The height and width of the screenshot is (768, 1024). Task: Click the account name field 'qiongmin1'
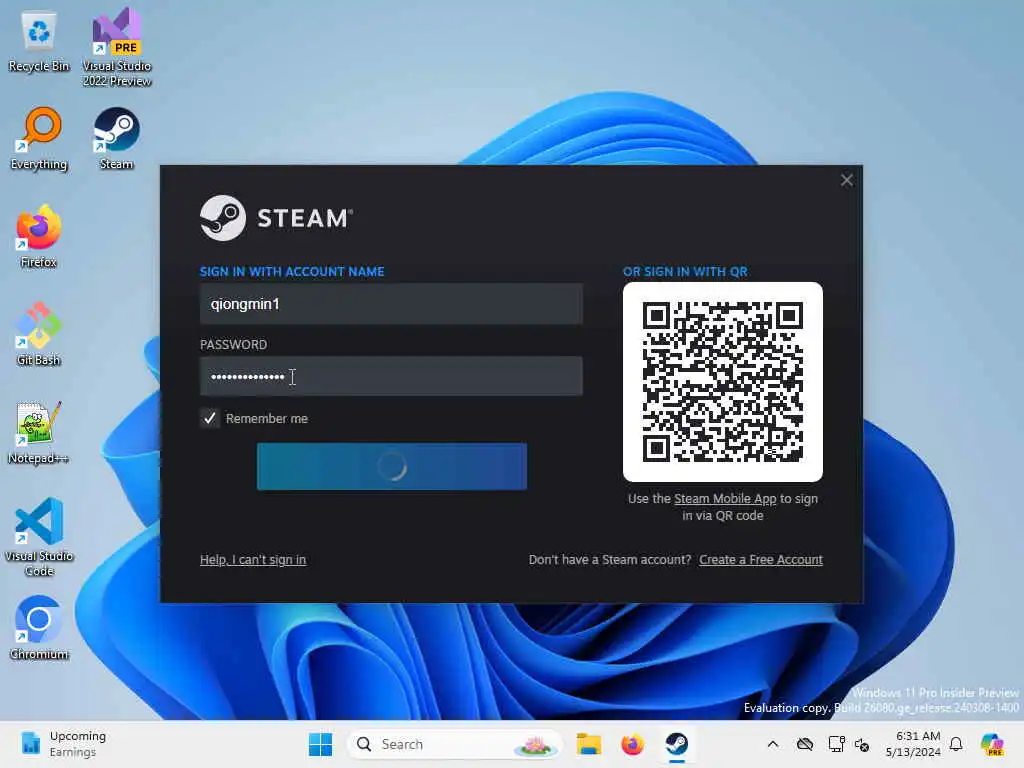coord(391,304)
